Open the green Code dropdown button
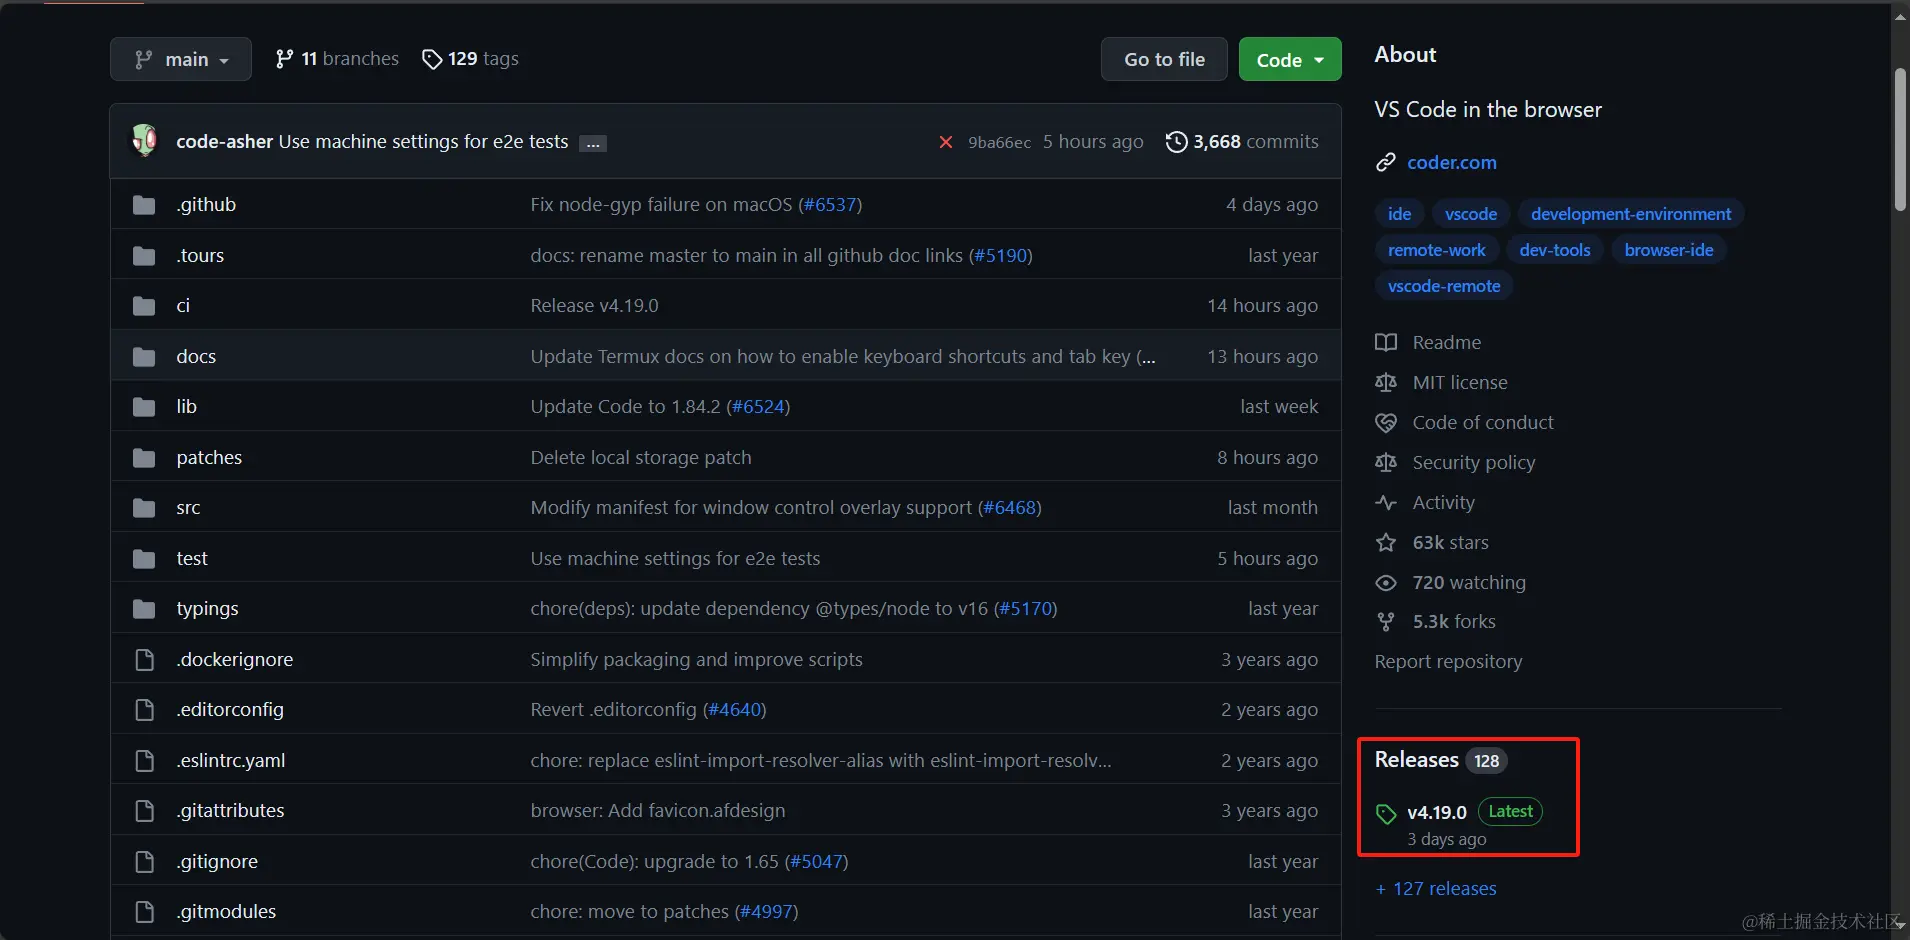Image resolution: width=1910 pixels, height=940 pixels. 1290,60
